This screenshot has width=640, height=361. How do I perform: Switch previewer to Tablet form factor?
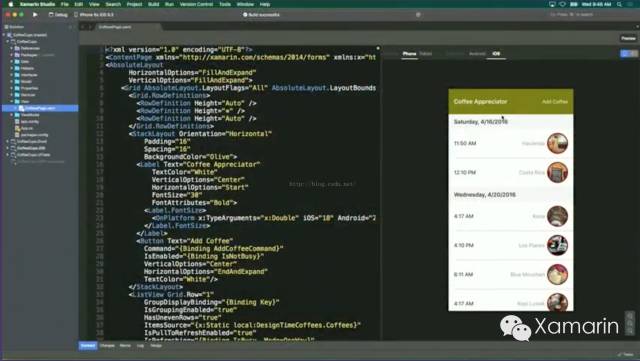click(426, 53)
